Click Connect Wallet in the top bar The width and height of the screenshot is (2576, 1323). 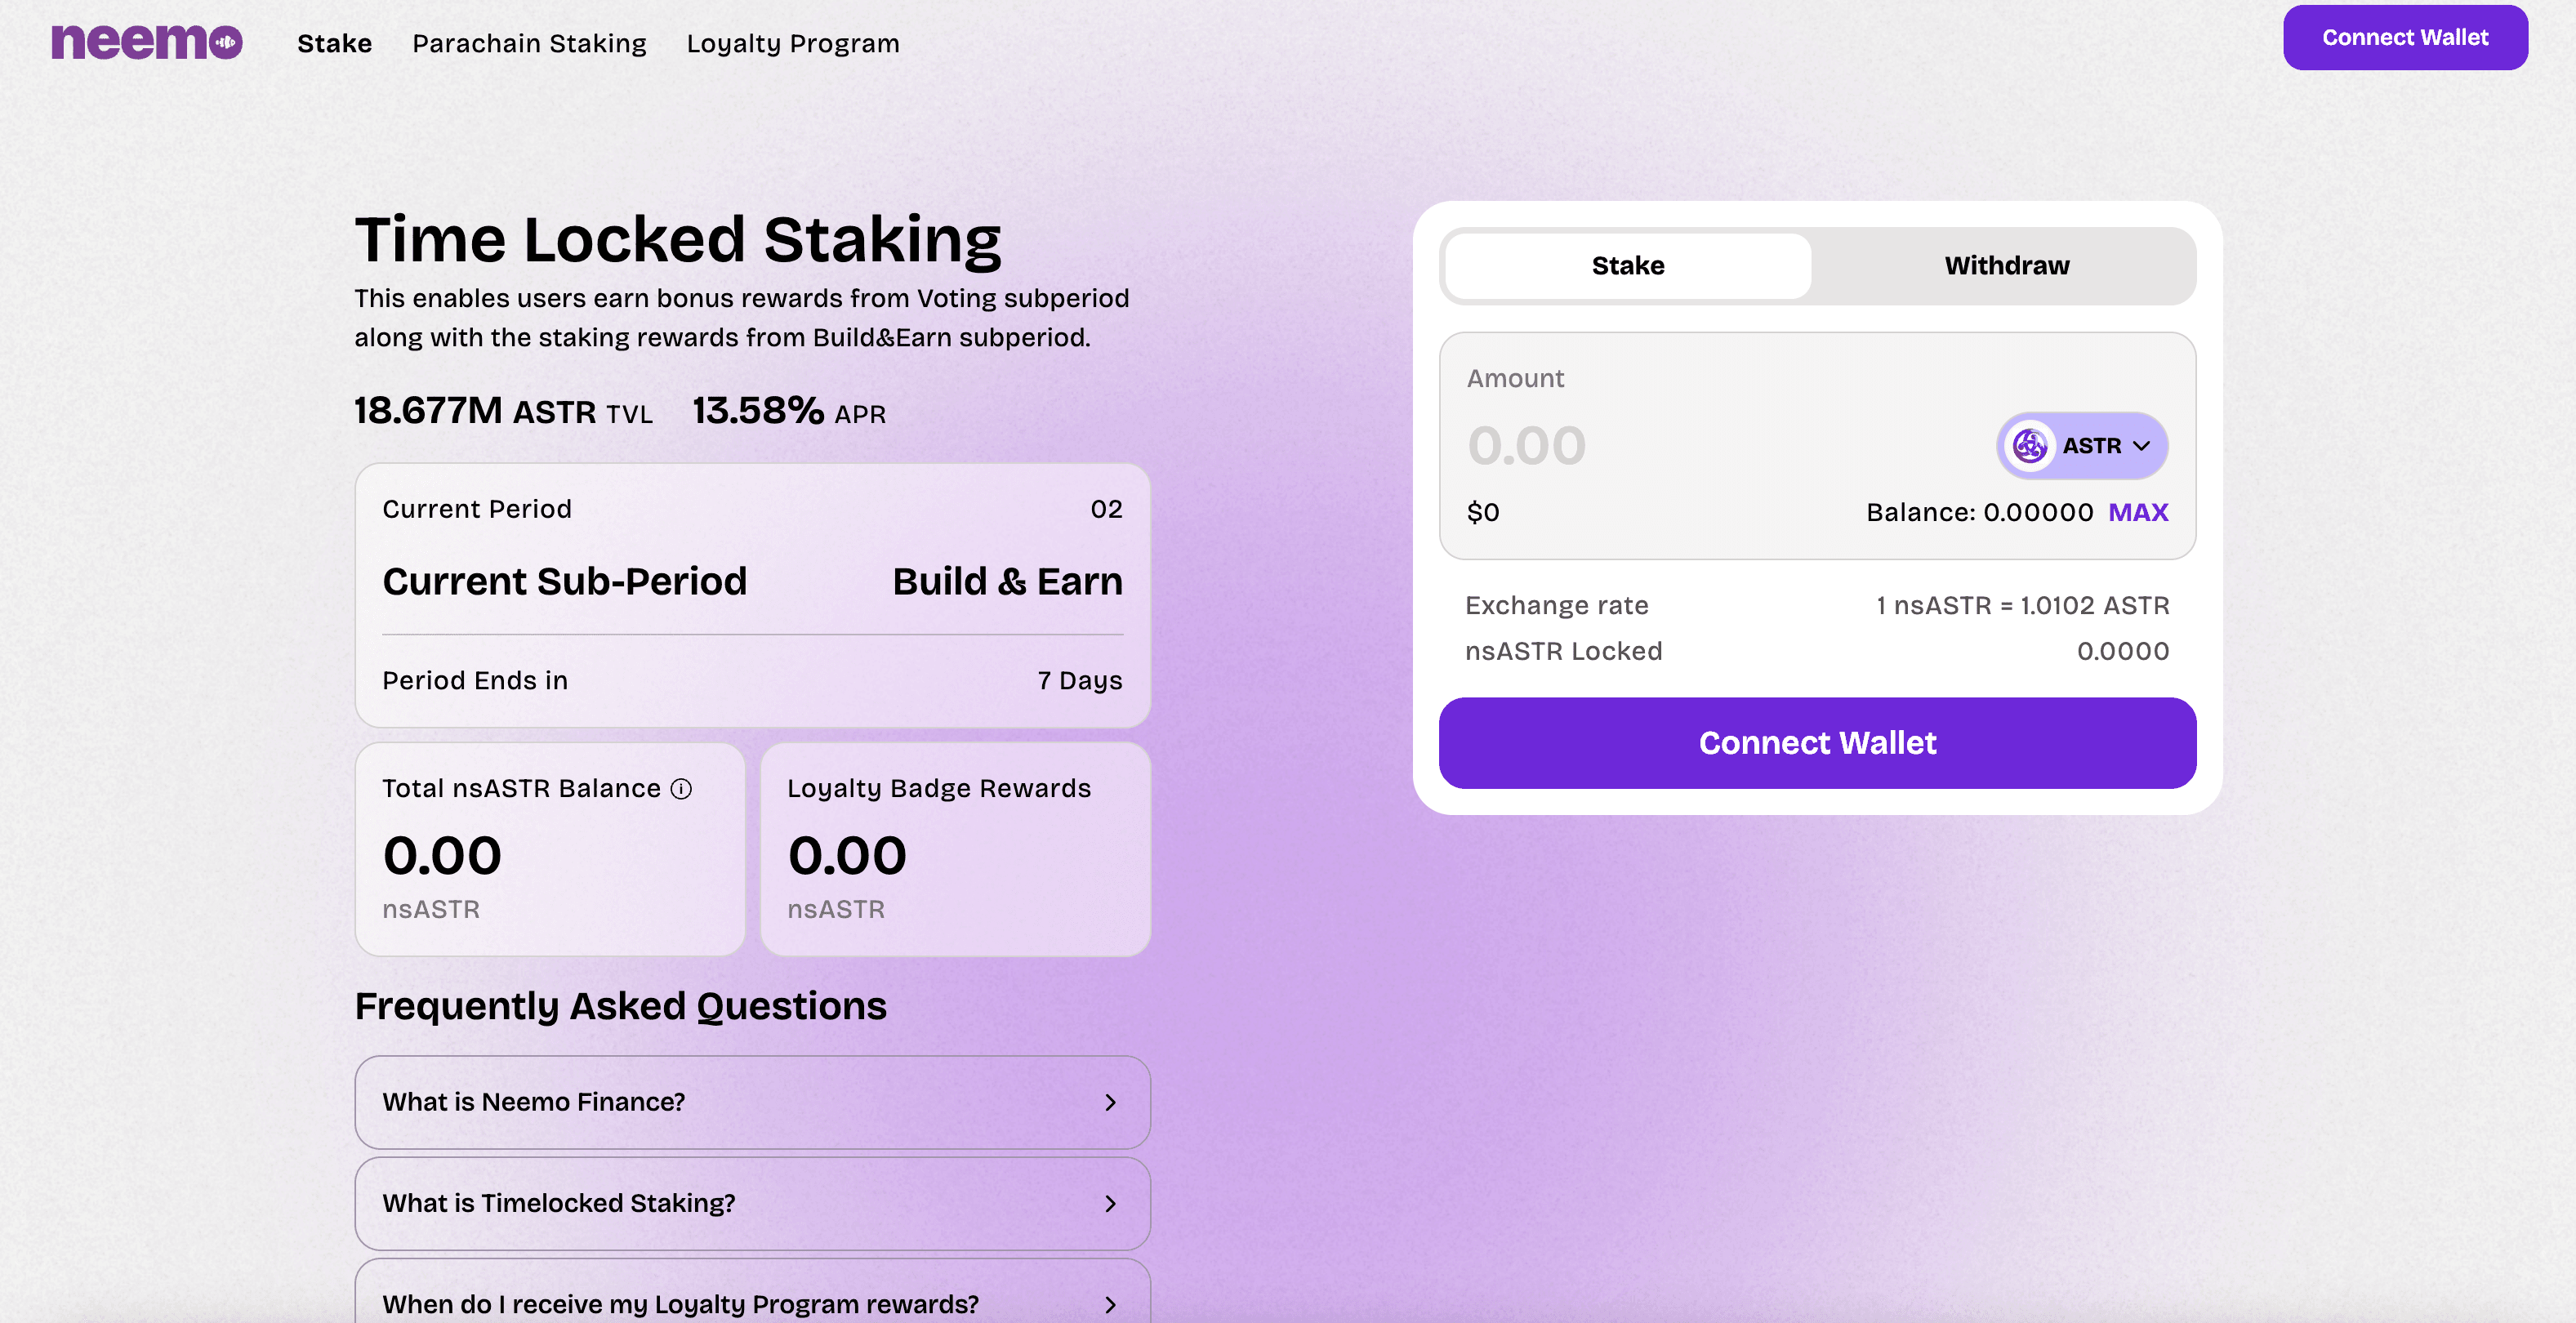2405,37
